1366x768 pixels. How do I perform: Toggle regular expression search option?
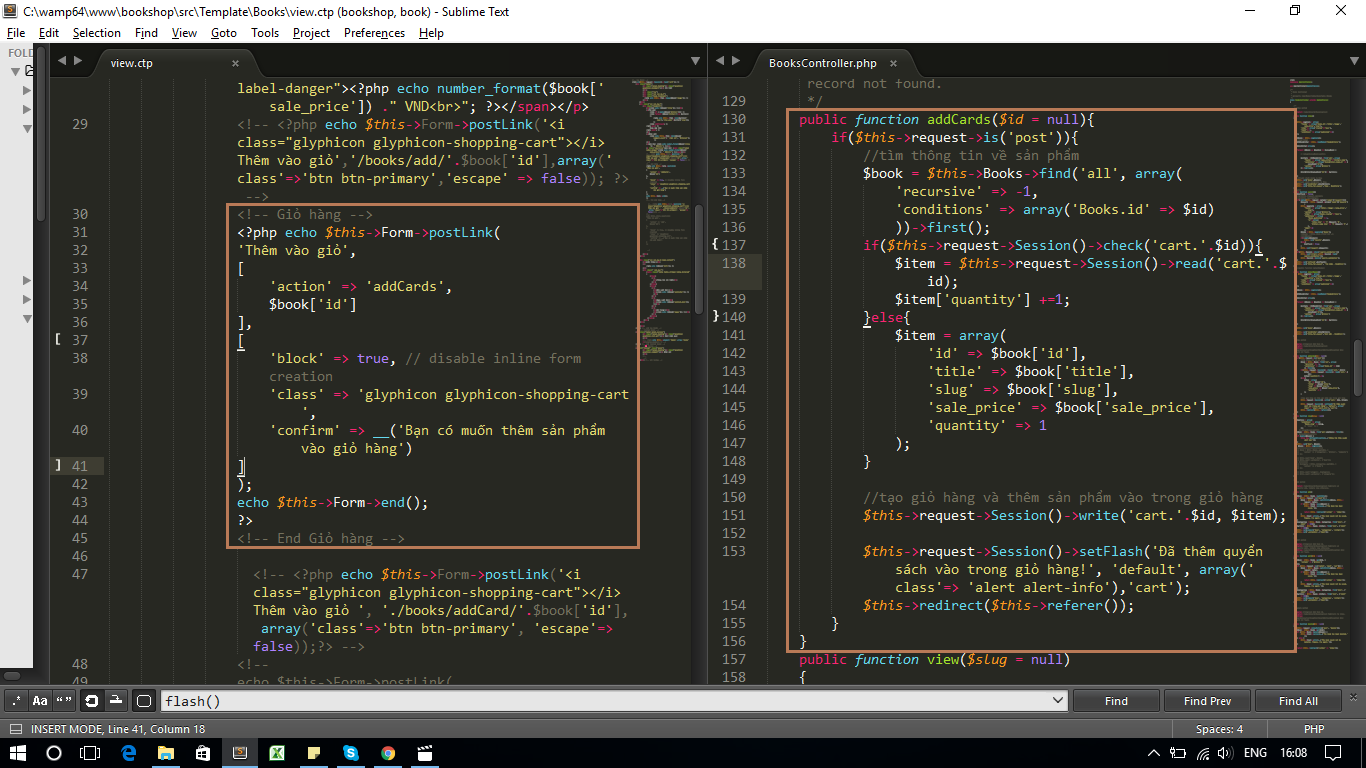(x=16, y=701)
